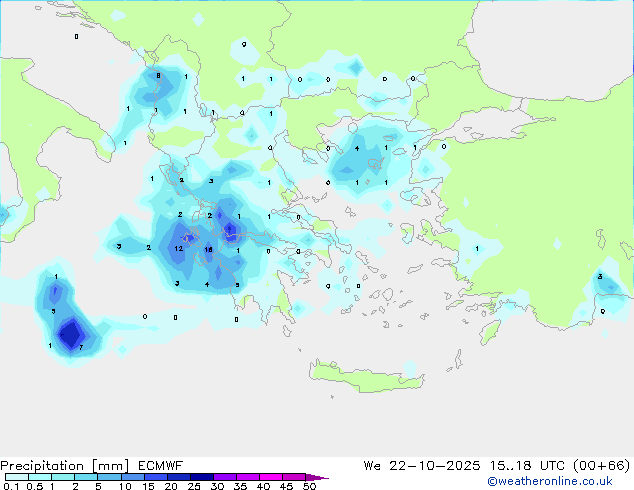Click the '22-10-2025' date text
The height and width of the screenshot is (490, 634).
(x=435, y=466)
